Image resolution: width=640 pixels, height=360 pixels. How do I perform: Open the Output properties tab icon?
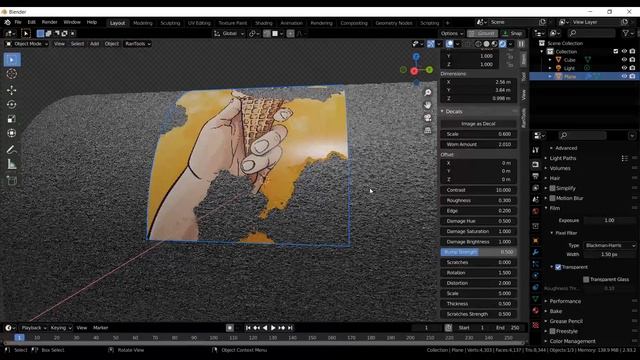[x=536, y=176]
